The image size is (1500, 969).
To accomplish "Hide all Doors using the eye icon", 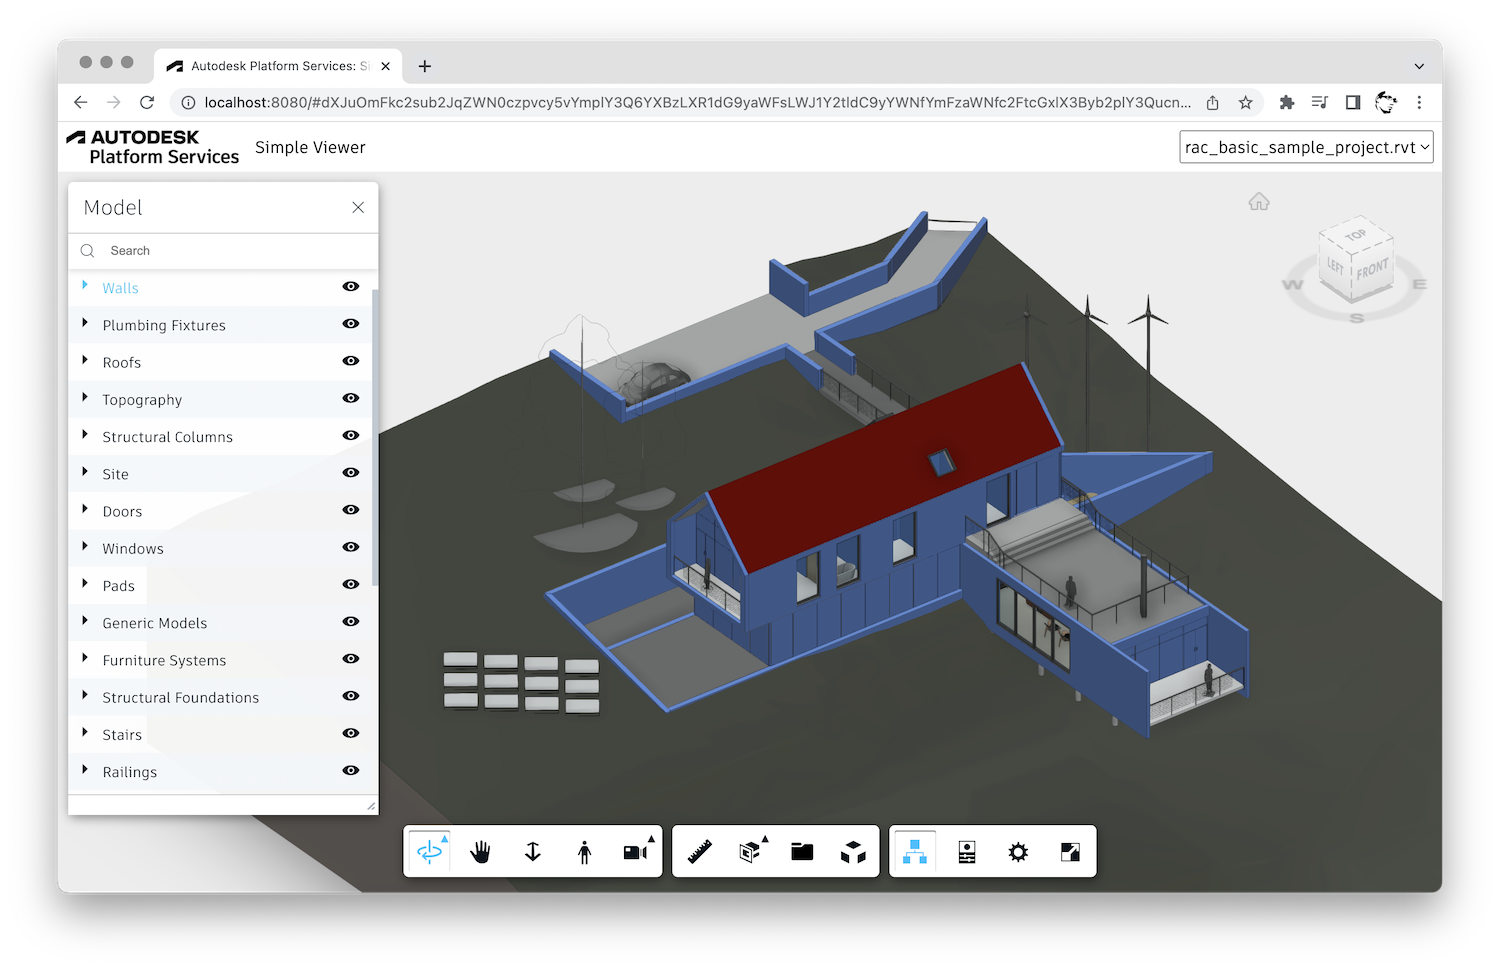I will click(351, 510).
